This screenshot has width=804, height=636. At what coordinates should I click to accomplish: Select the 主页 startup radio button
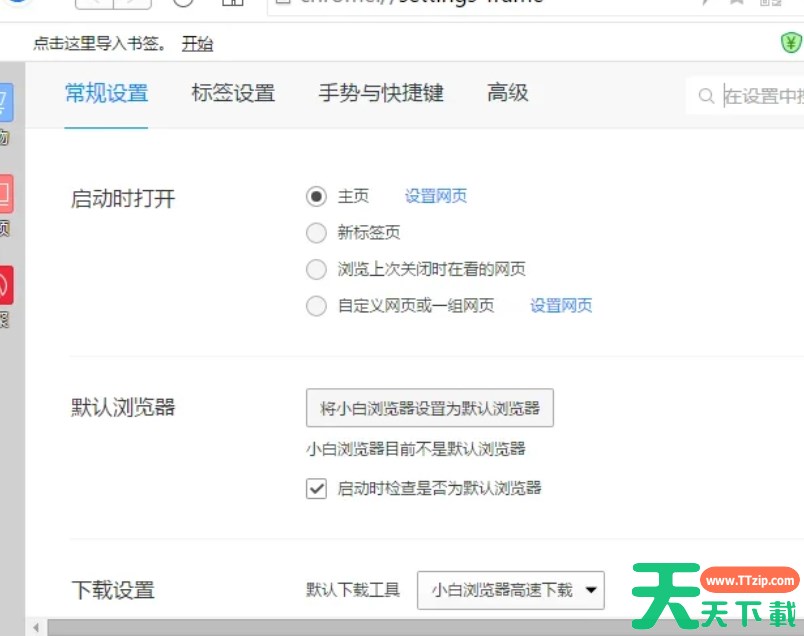[316, 196]
